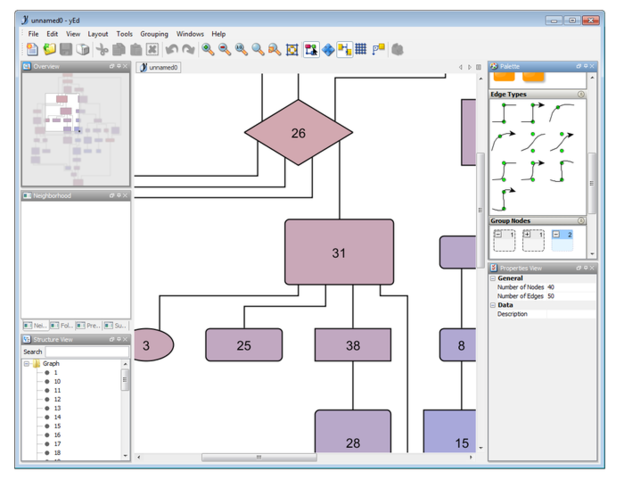Image resolution: width=624 pixels, height=480 pixels.
Task: Click the horizontal scrollbar thumb of canvas
Action: coord(259,457)
